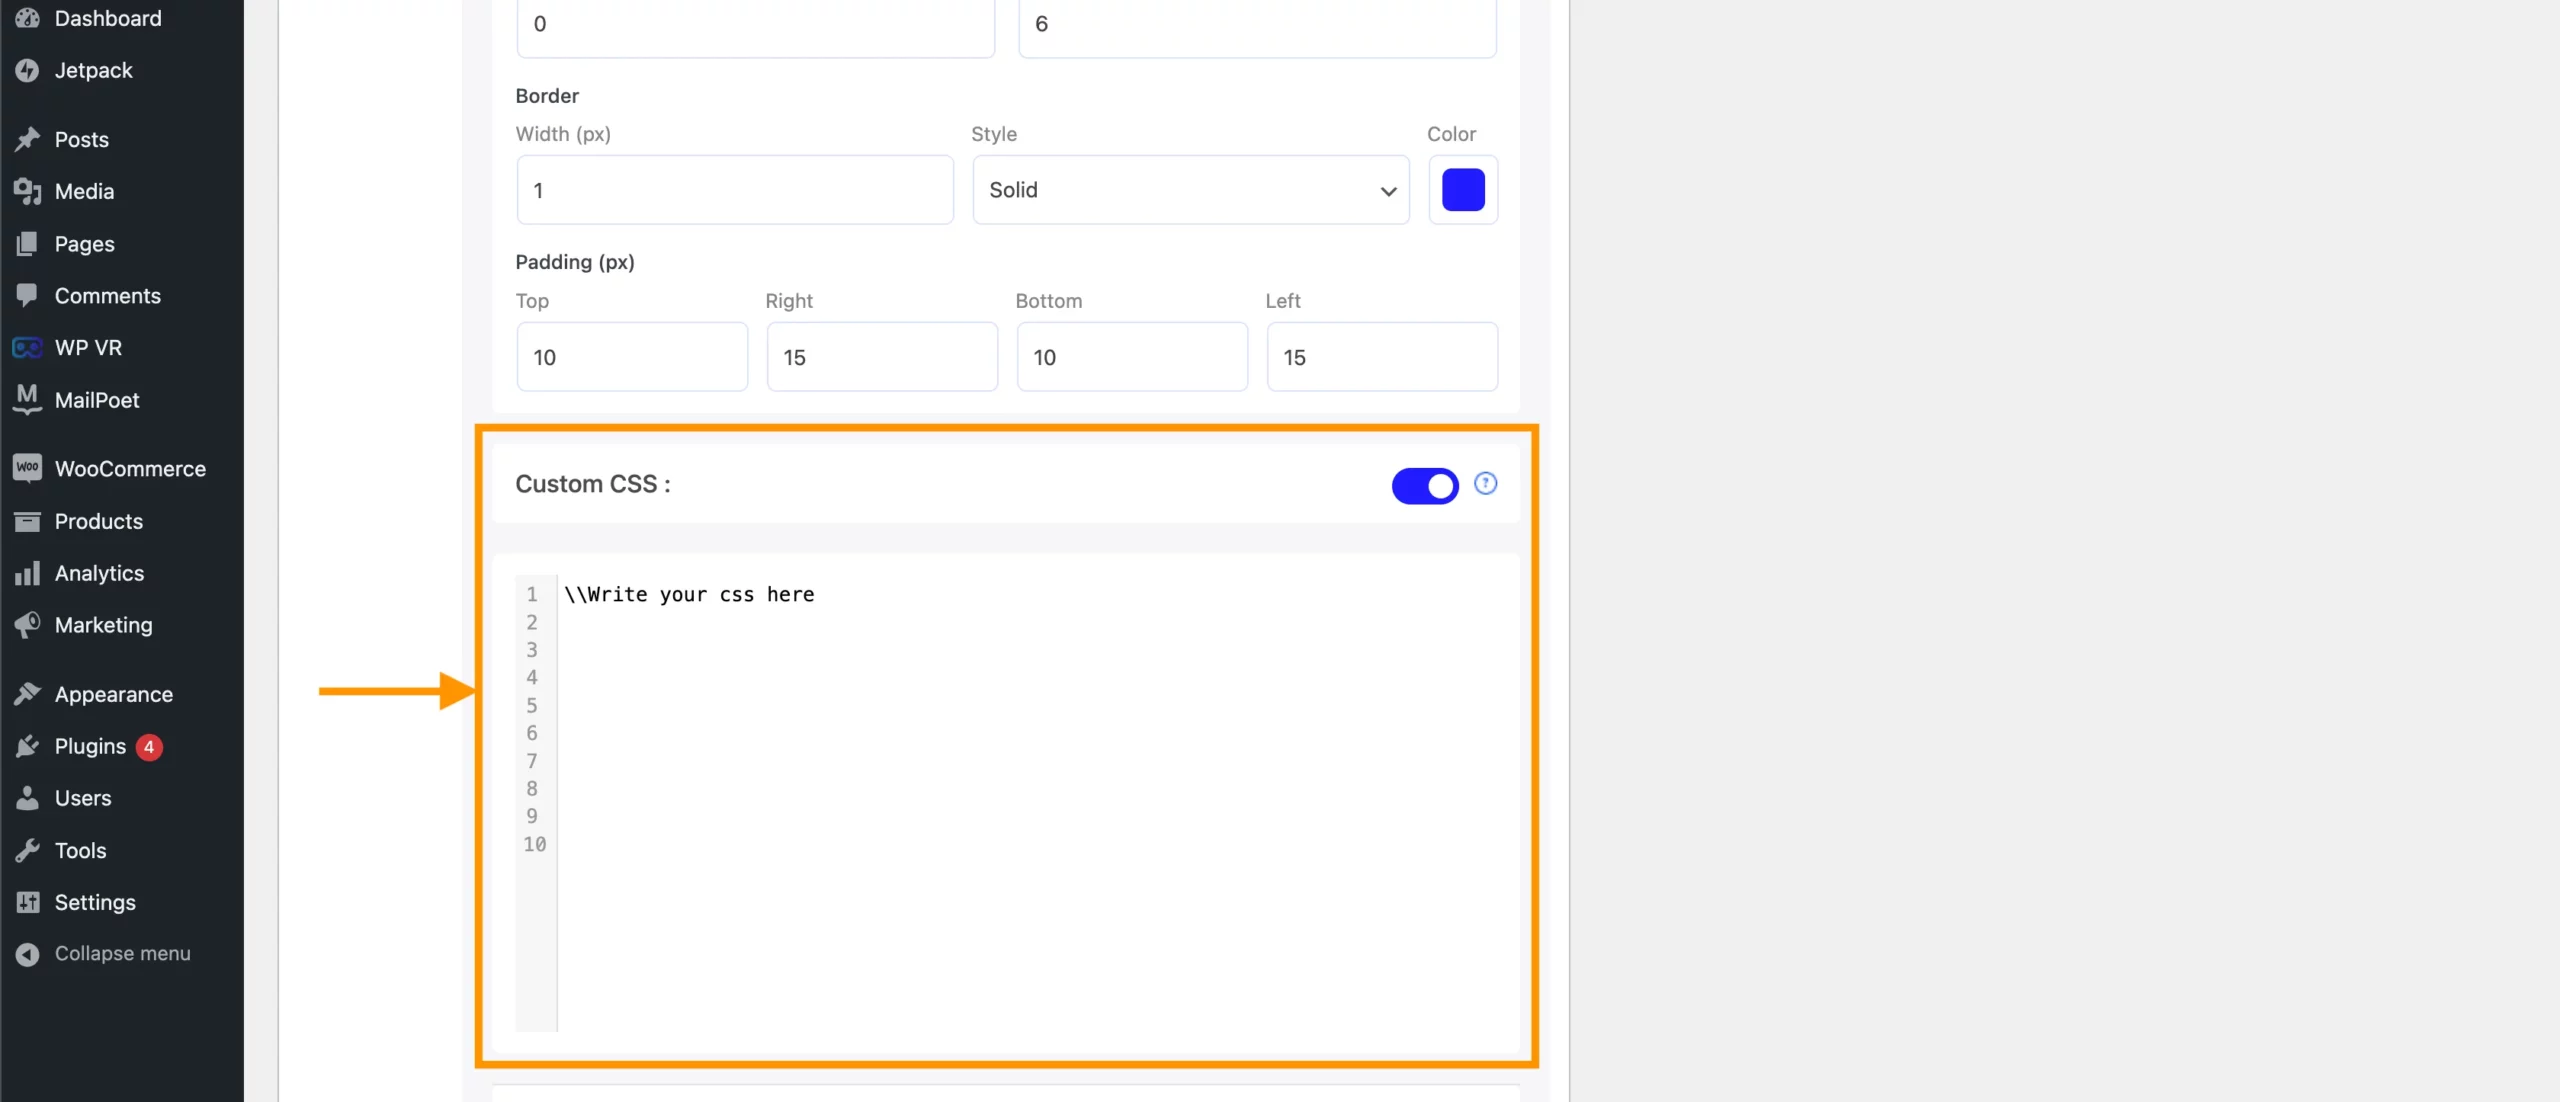Viewport: 2560px width, 1102px height.
Task: Open the Appearance menu item
Action: (113, 694)
